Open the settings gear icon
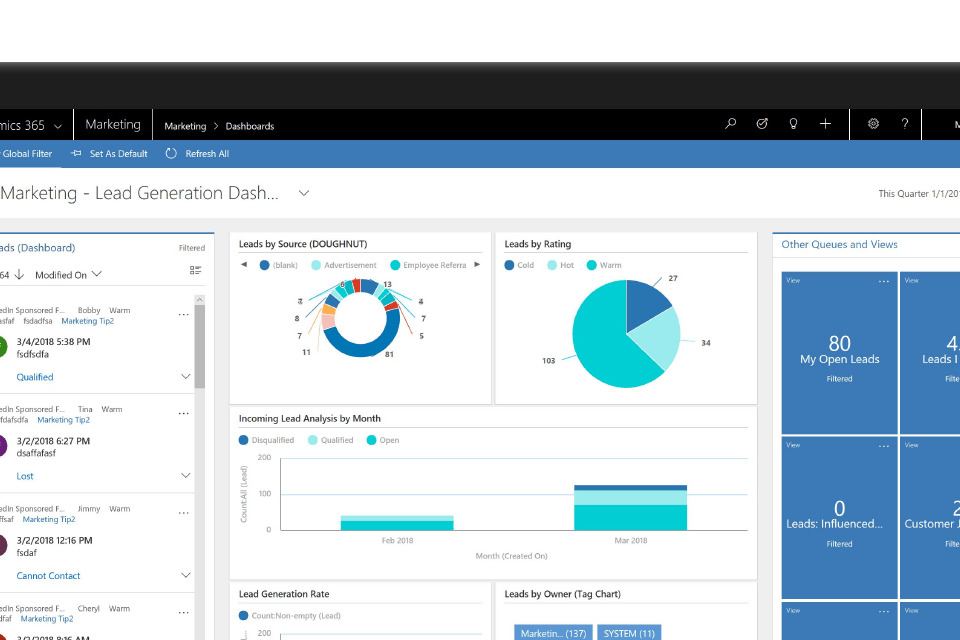Viewport: 960px width, 640px height. [x=873, y=124]
